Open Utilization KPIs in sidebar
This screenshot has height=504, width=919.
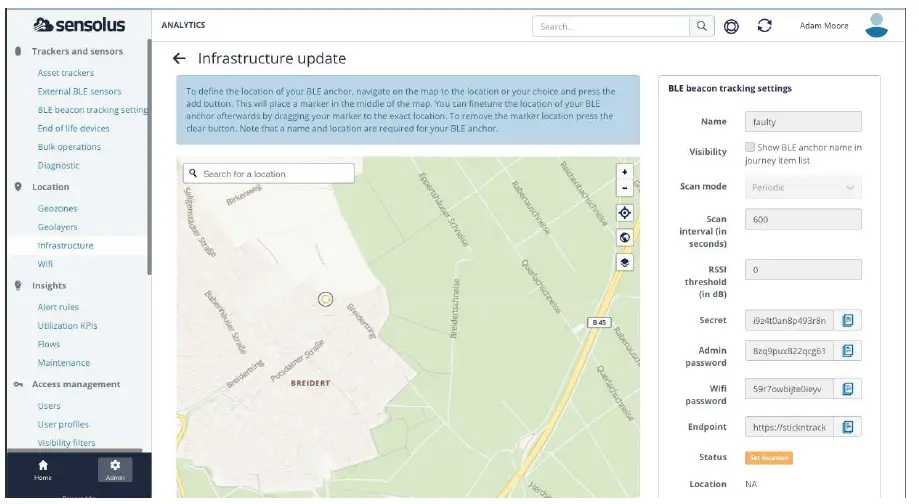67,326
